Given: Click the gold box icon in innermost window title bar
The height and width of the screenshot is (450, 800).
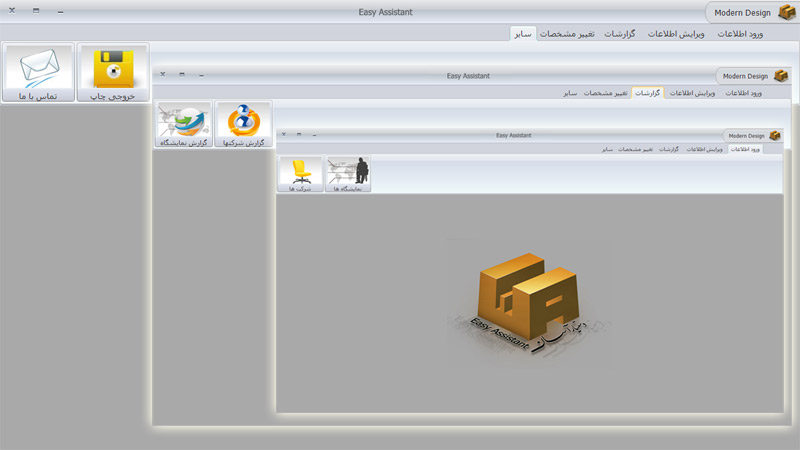Looking at the screenshot, I should [774, 135].
